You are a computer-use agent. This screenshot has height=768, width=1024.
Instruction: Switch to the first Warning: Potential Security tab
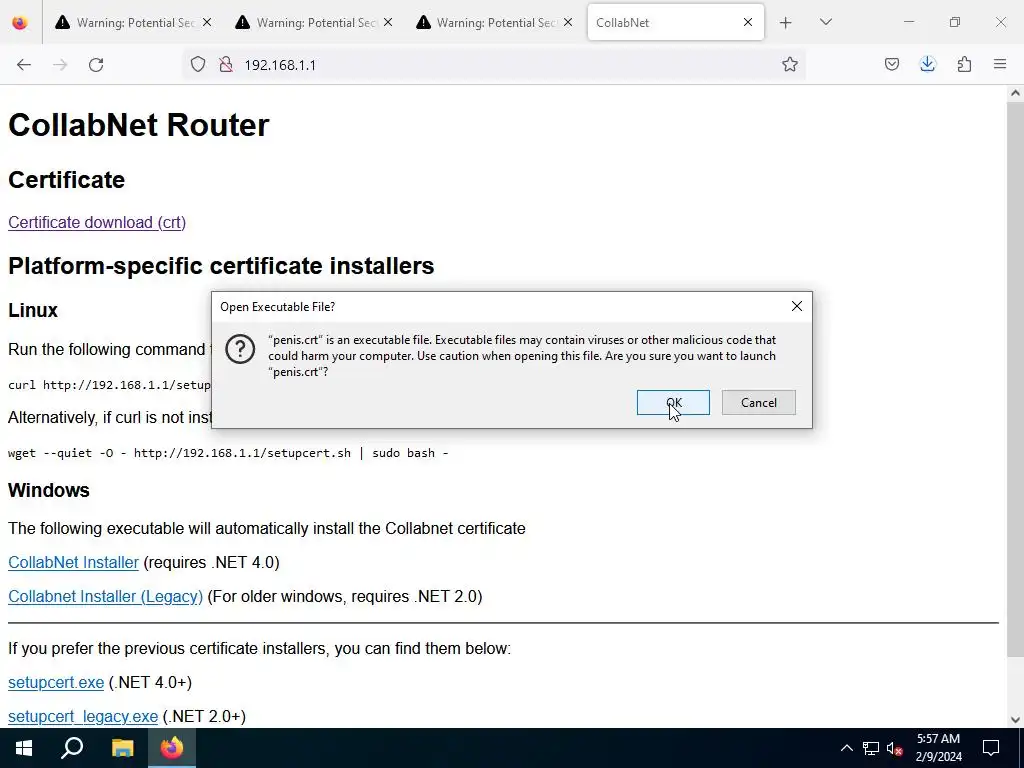tap(135, 23)
